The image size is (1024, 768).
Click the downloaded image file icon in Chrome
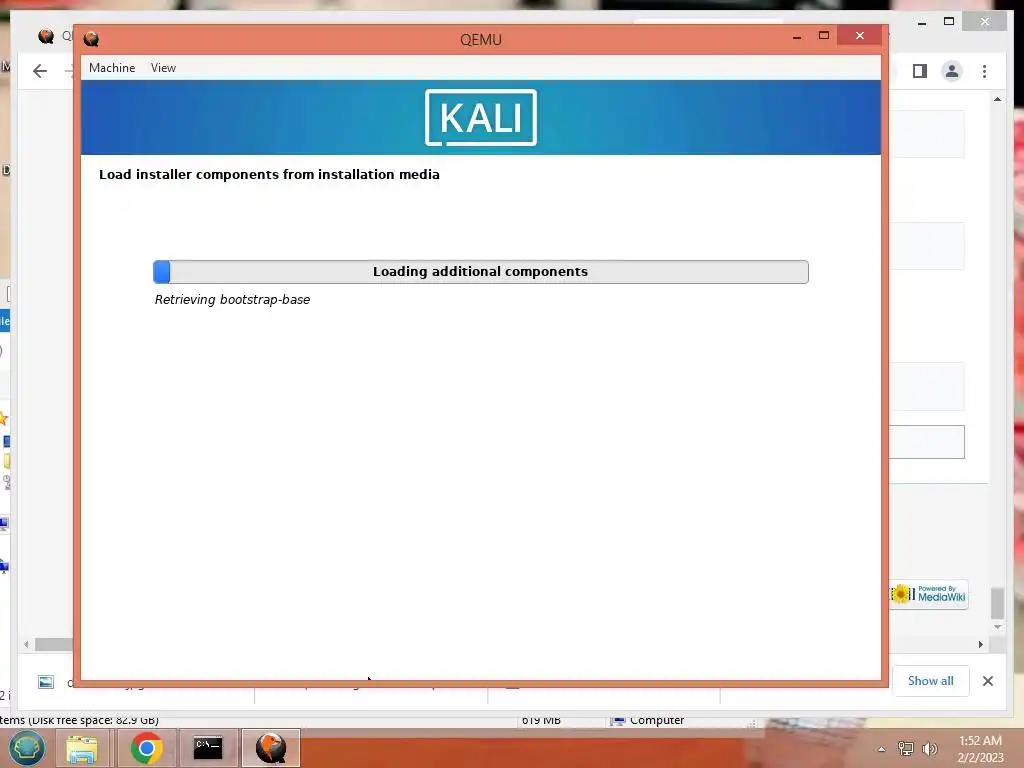tap(46, 682)
